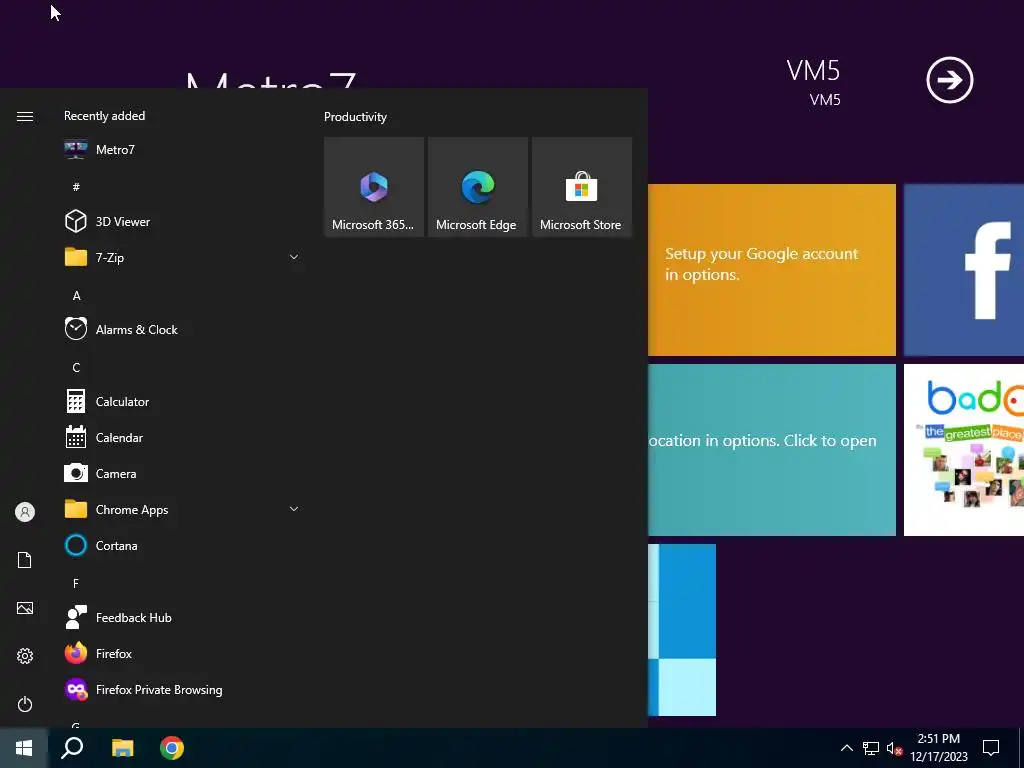The image size is (1024, 768).
Task: Click the '#' section letter header
Action: [76, 187]
